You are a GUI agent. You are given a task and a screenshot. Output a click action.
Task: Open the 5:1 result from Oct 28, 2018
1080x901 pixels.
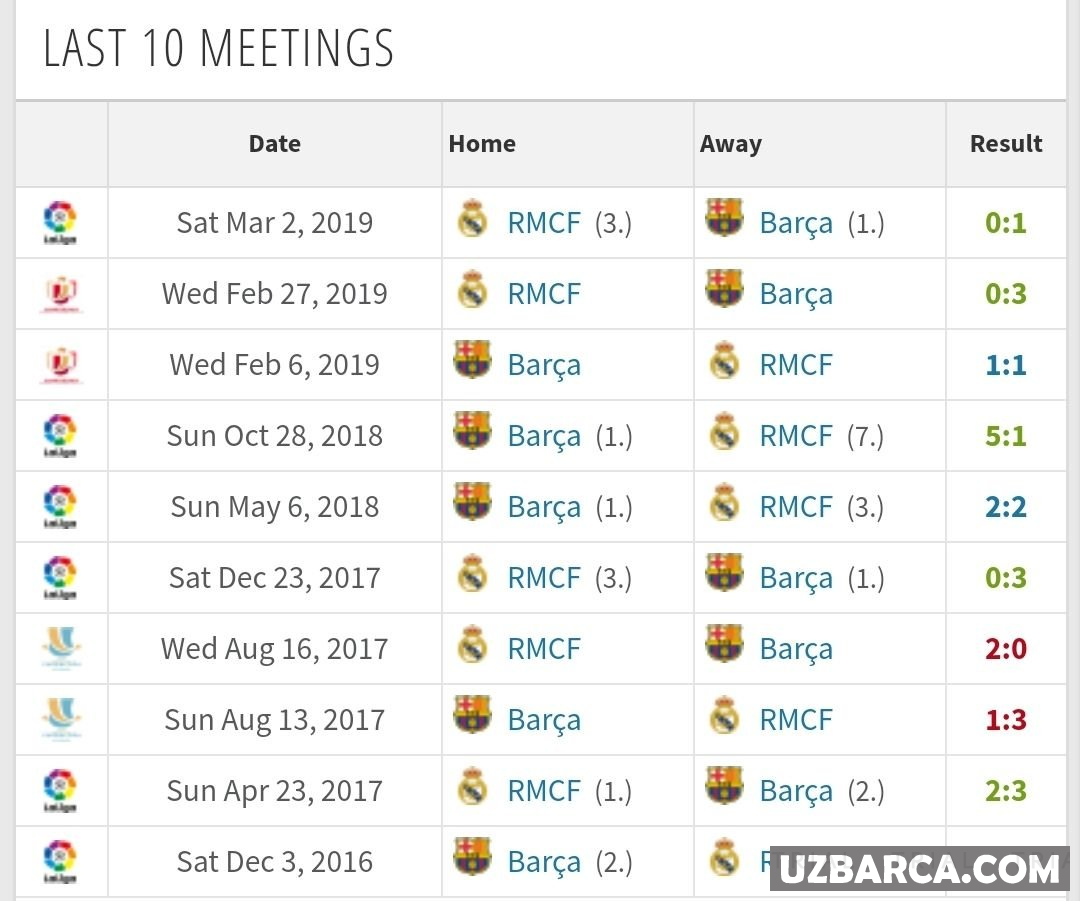point(1006,436)
